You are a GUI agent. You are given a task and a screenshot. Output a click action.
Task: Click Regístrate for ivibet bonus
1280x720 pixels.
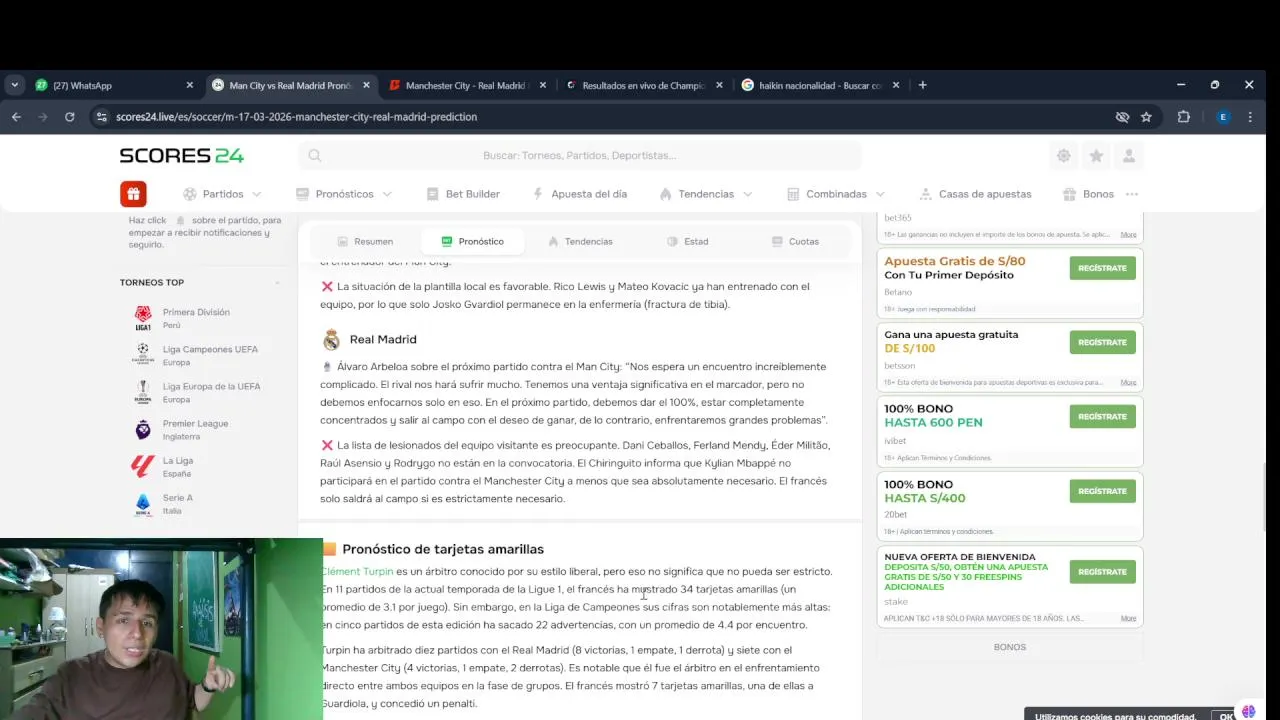coord(1102,416)
